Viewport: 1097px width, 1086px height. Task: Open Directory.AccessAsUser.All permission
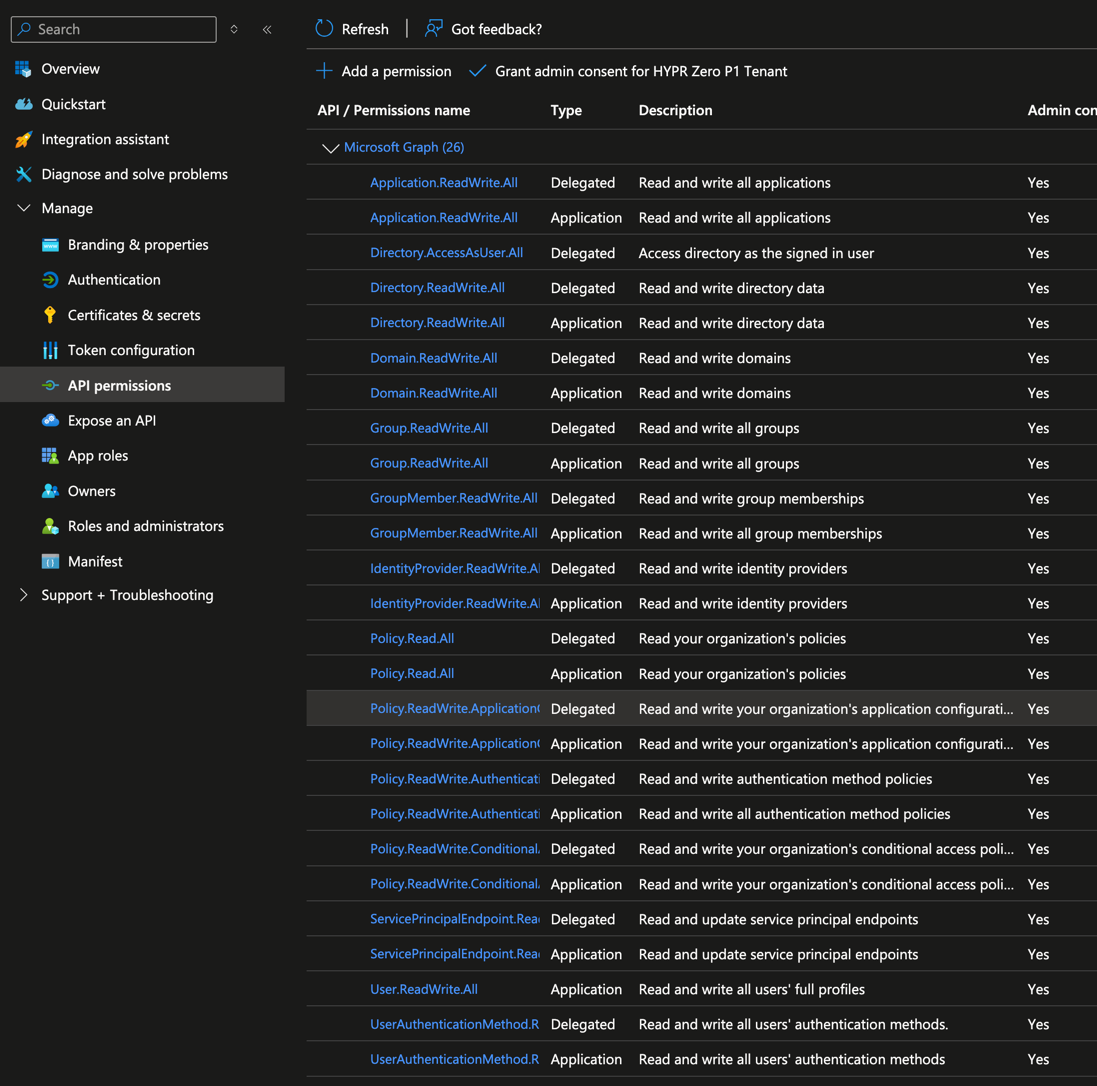coord(446,253)
